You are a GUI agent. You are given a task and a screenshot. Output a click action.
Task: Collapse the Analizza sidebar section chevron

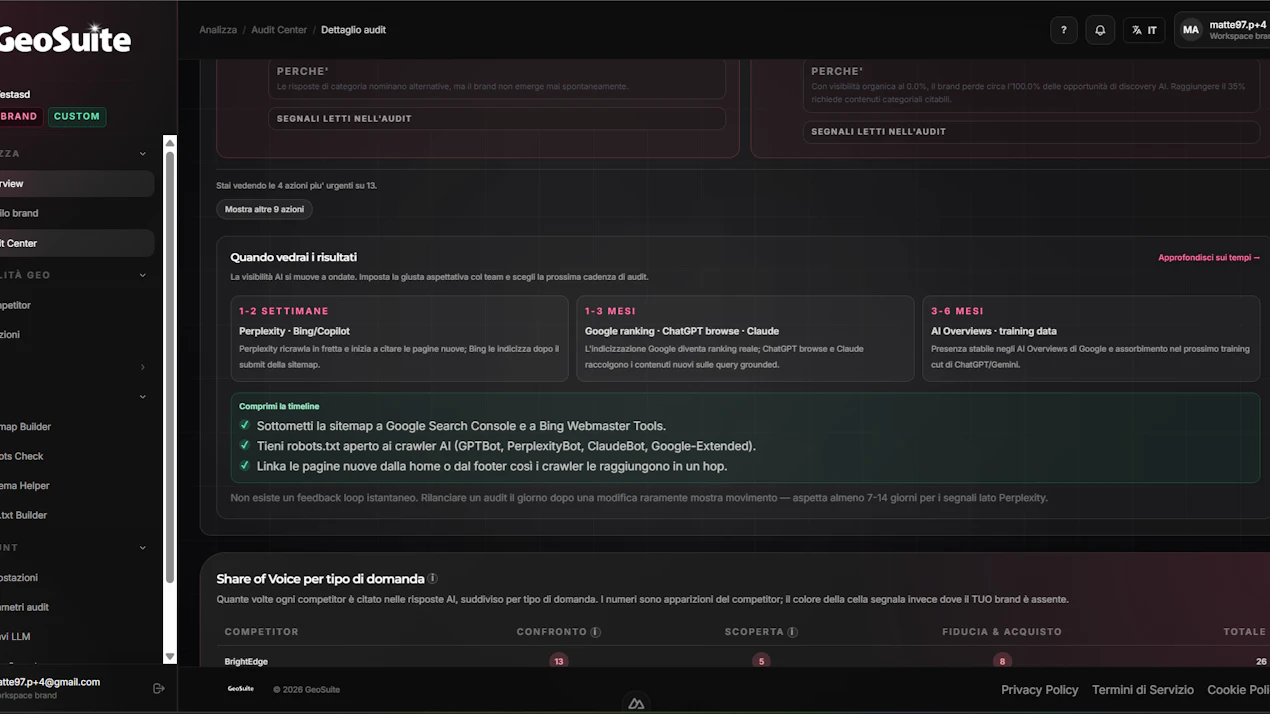143,154
